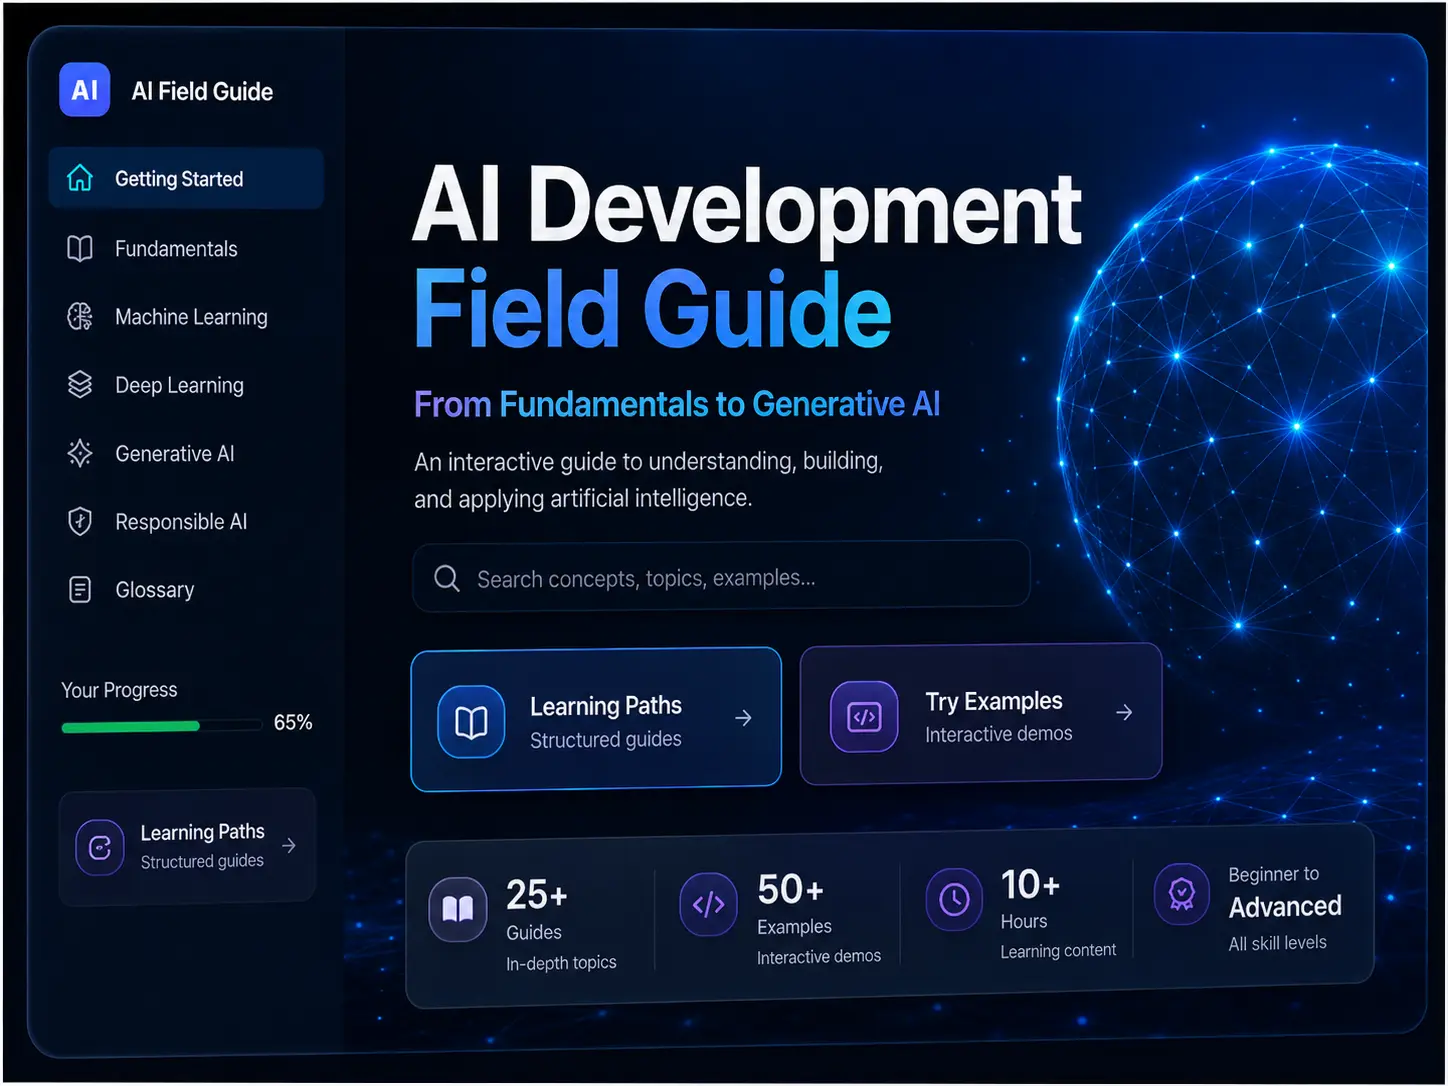Screen dimensions: 1448x1086
Task: Click the "Field Guide" gradient headline
Action: [652, 309]
